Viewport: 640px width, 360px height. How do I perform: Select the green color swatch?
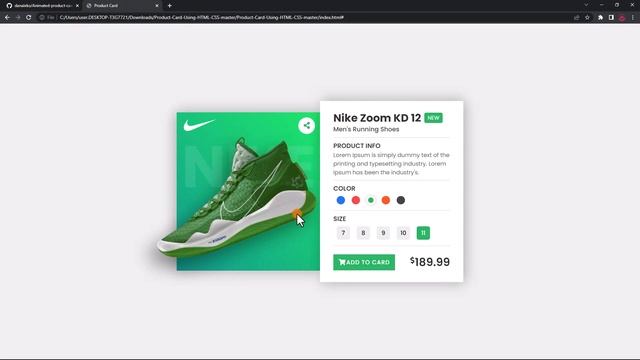(x=371, y=200)
